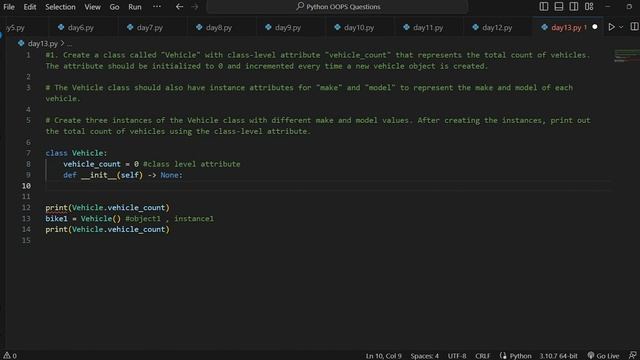Click line number 10 in the gutter
Viewport: 640px width, 360px height.
26,186
